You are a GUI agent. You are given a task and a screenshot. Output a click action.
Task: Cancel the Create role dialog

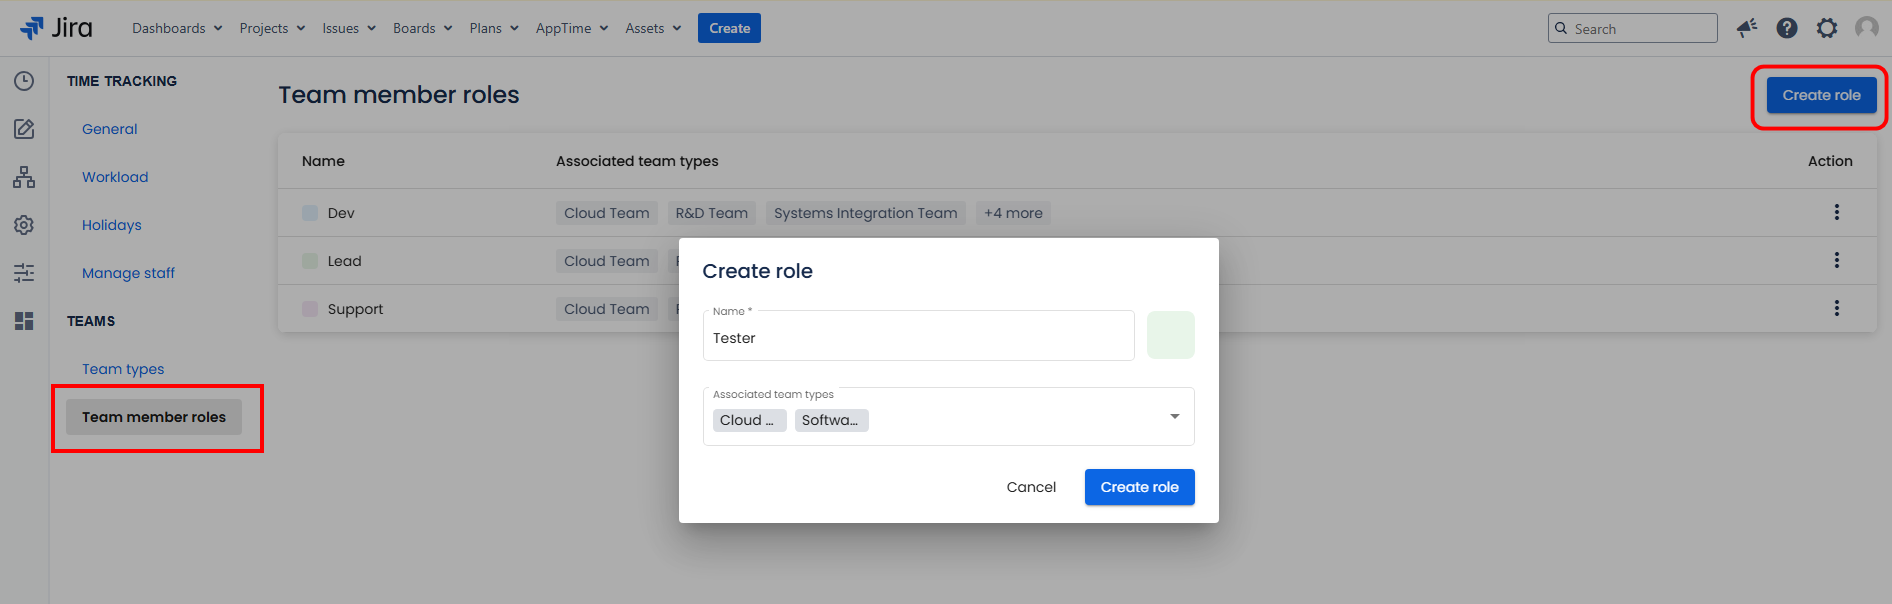(x=1031, y=487)
